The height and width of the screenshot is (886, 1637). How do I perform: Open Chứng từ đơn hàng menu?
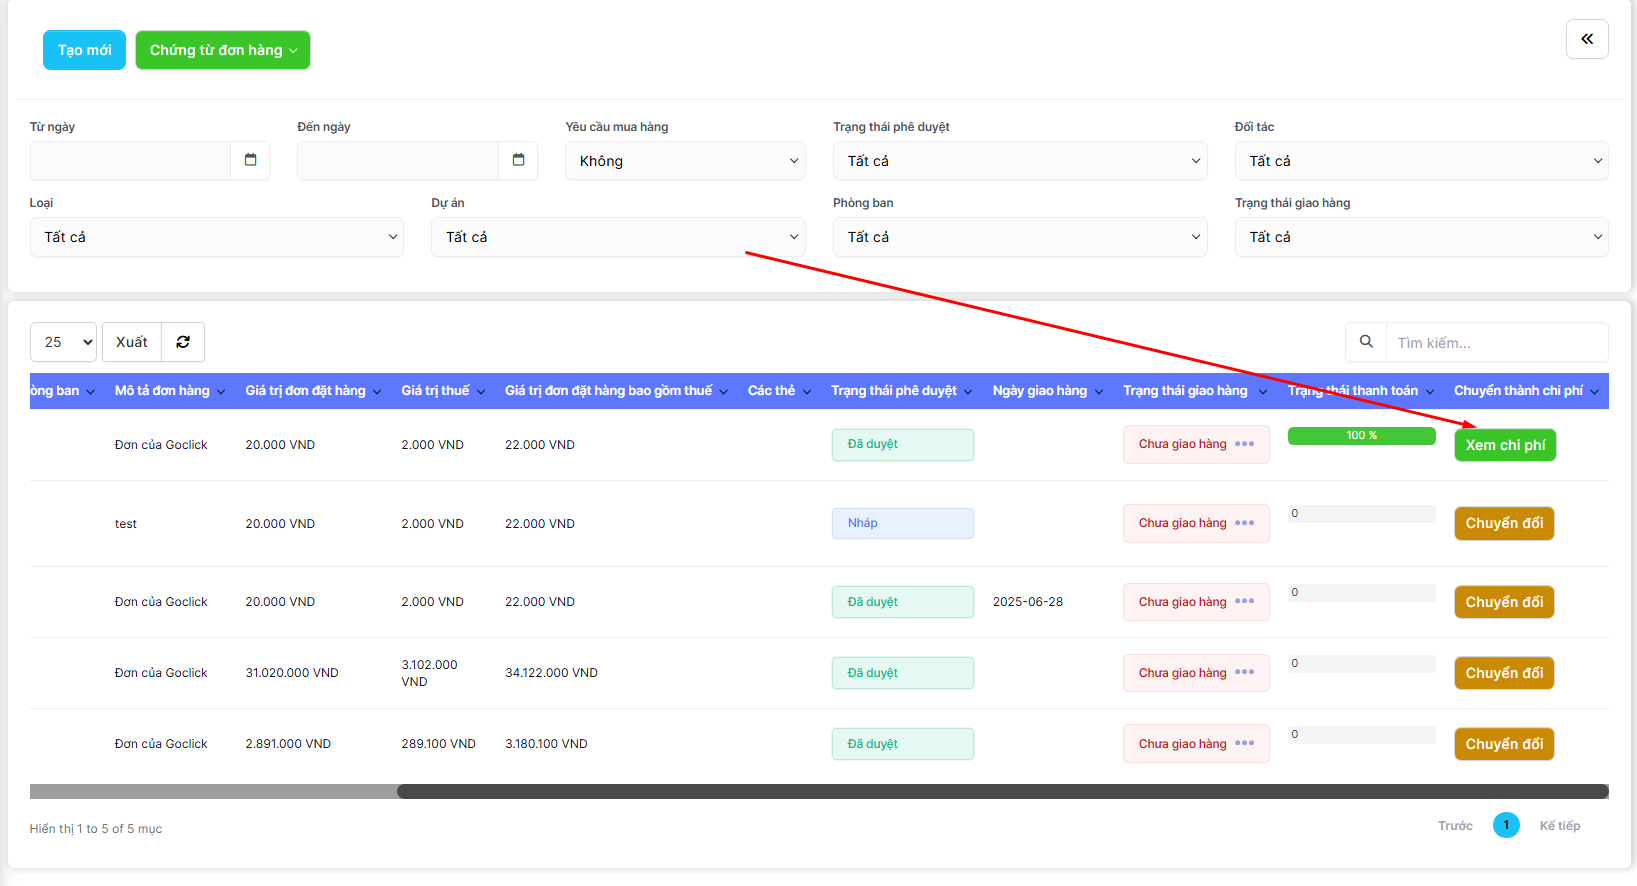click(x=222, y=50)
